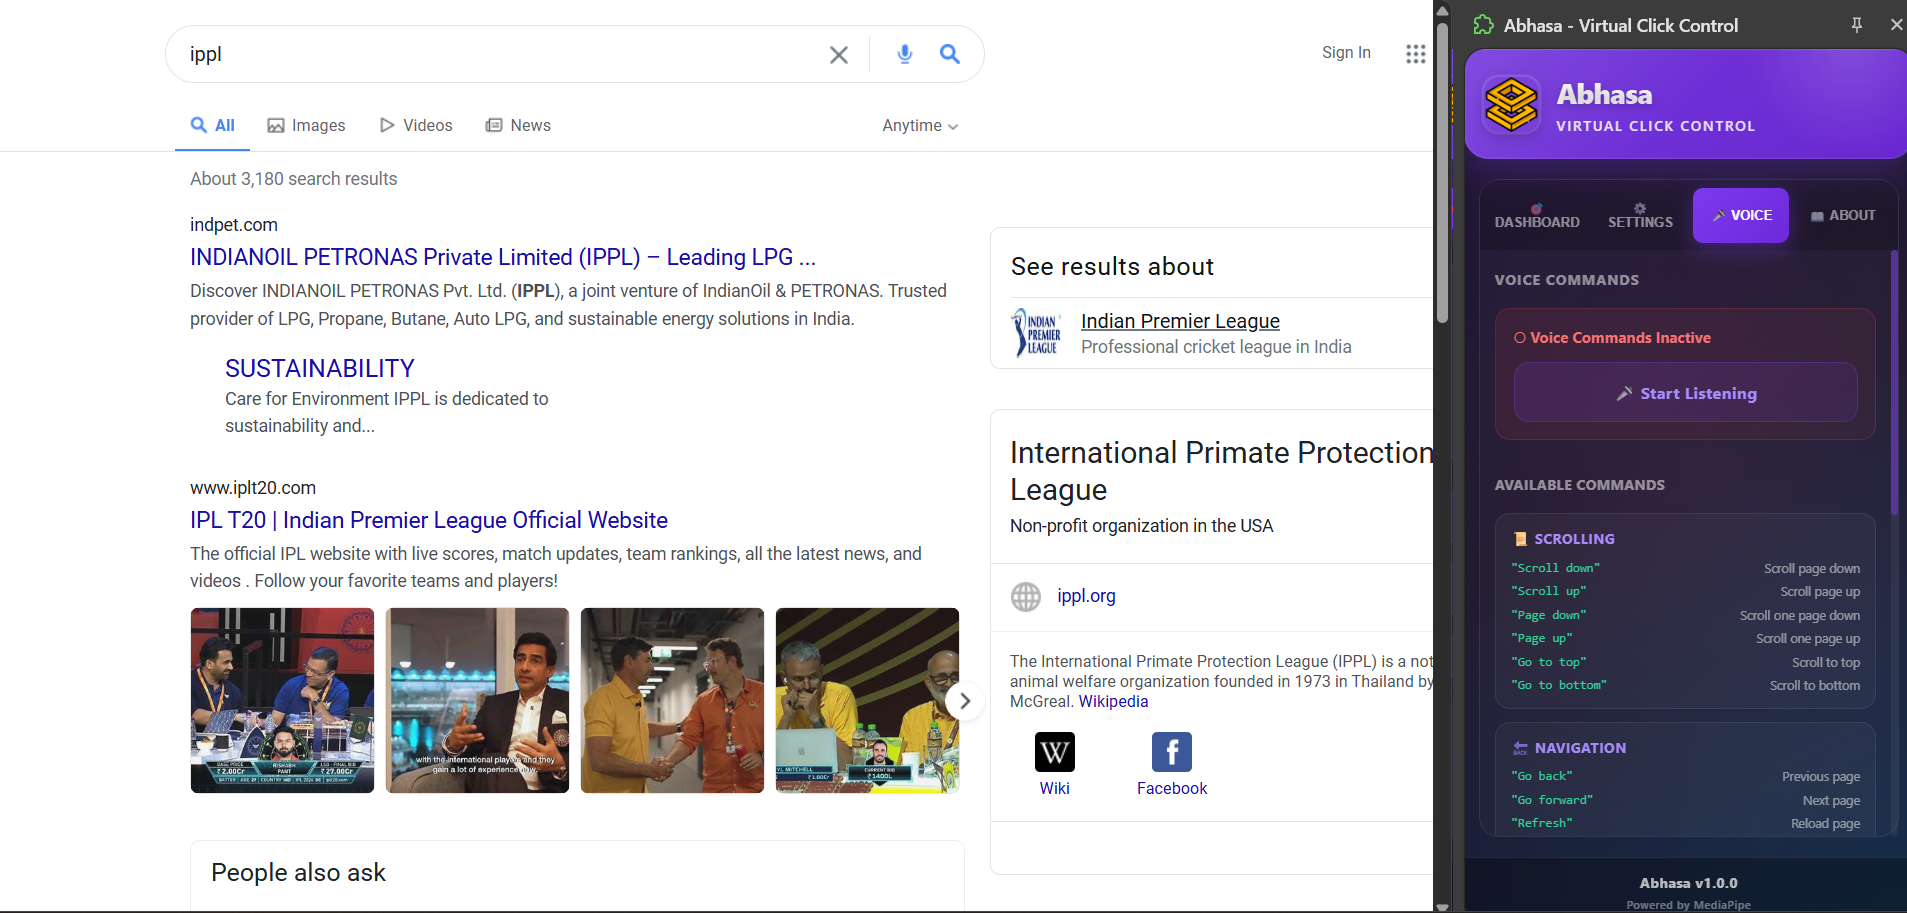Image resolution: width=1907 pixels, height=913 pixels.
Task: Click the "Go back" voice command
Action: (1541, 776)
